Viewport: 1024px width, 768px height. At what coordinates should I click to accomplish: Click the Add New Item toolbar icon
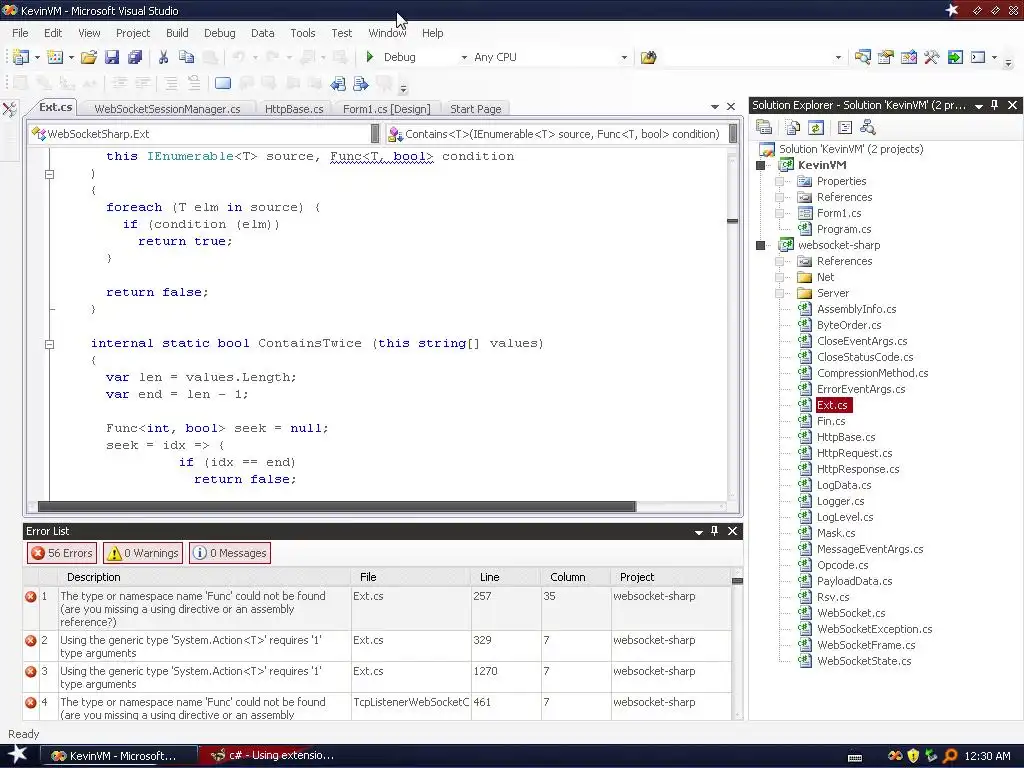[55, 57]
